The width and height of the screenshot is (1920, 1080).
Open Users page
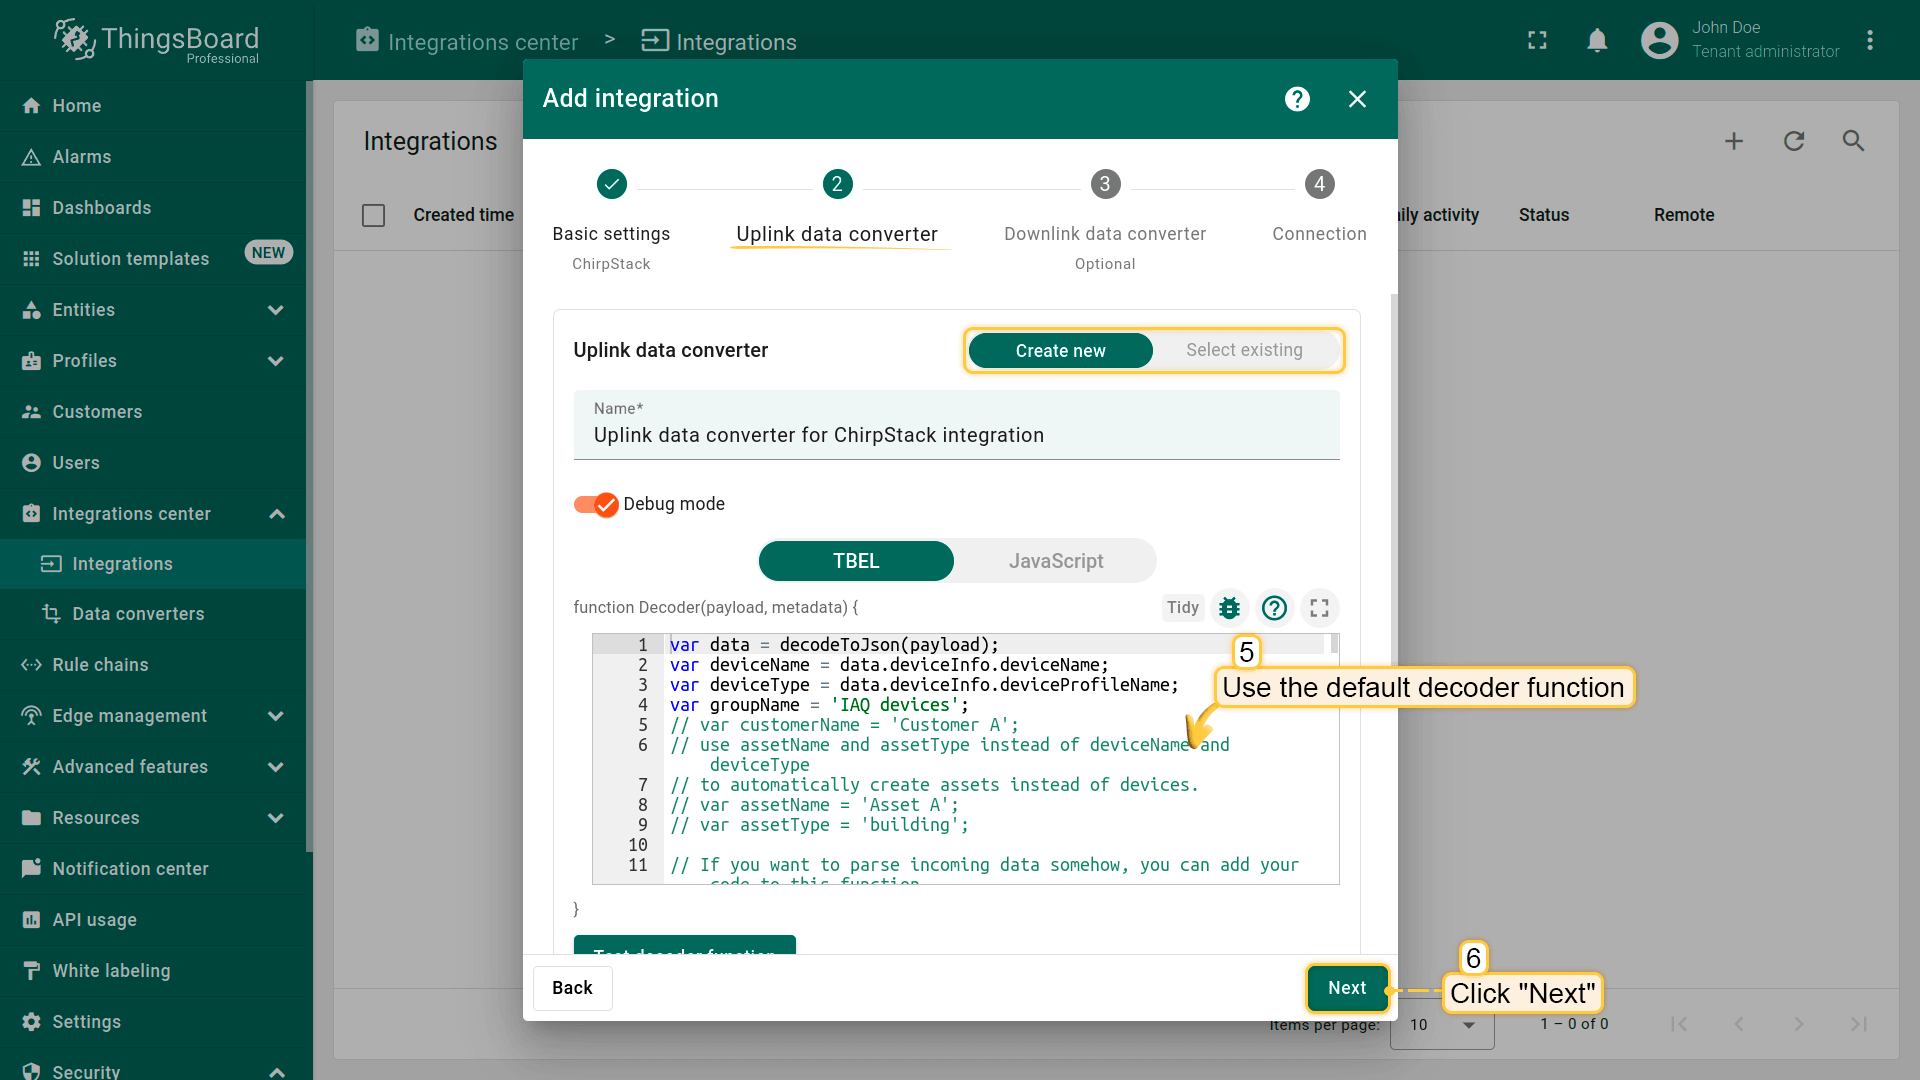pyautogui.click(x=153, y=463)
